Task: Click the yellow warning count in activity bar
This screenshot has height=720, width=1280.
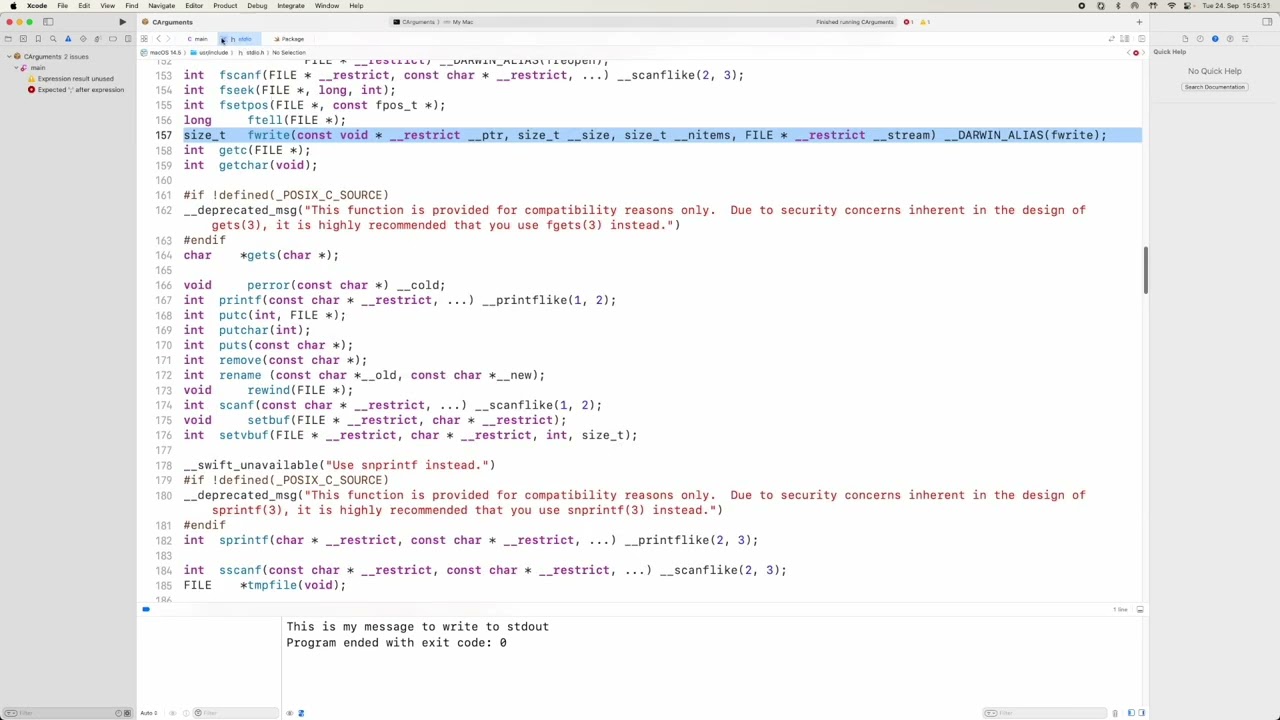Action: [925, 22]
